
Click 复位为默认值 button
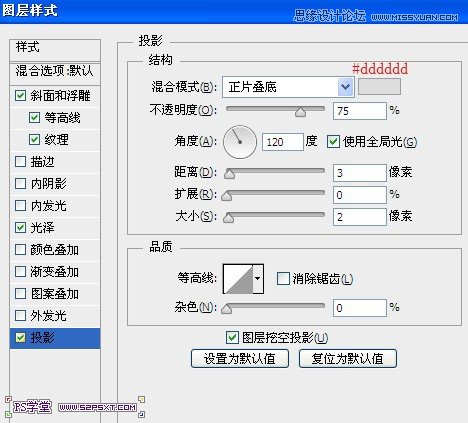tap(348, 359)
